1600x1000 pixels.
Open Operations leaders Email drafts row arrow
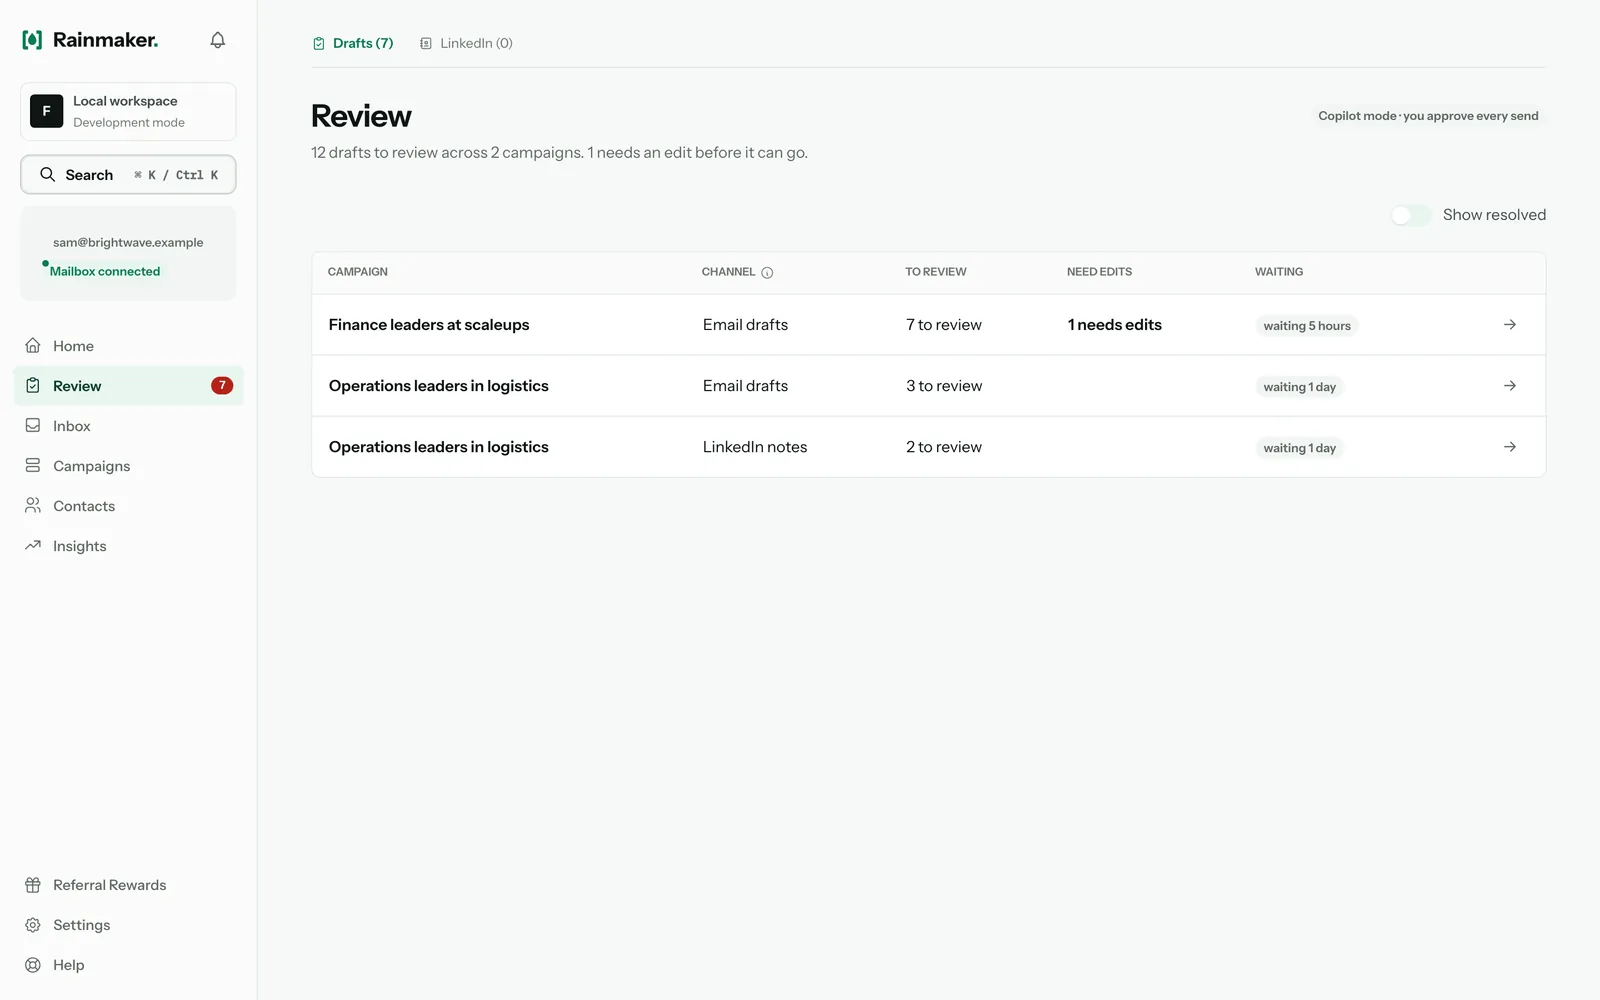(x=1510, y=386)
